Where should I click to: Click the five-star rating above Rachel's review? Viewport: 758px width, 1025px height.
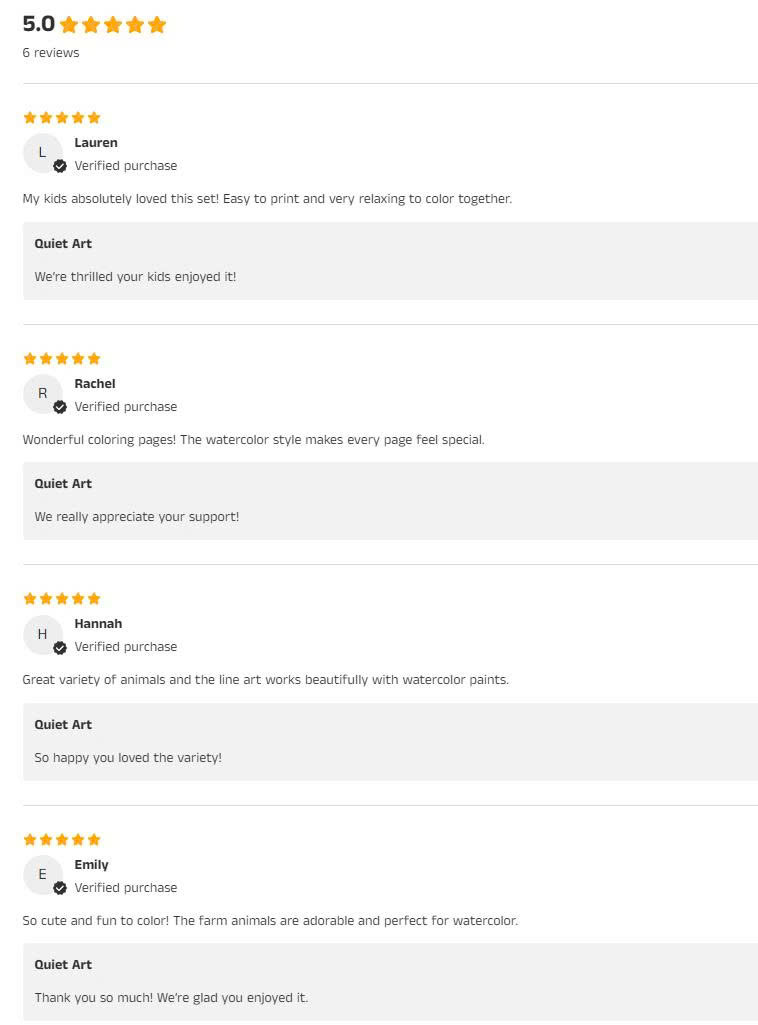click(x=62, y=358)
